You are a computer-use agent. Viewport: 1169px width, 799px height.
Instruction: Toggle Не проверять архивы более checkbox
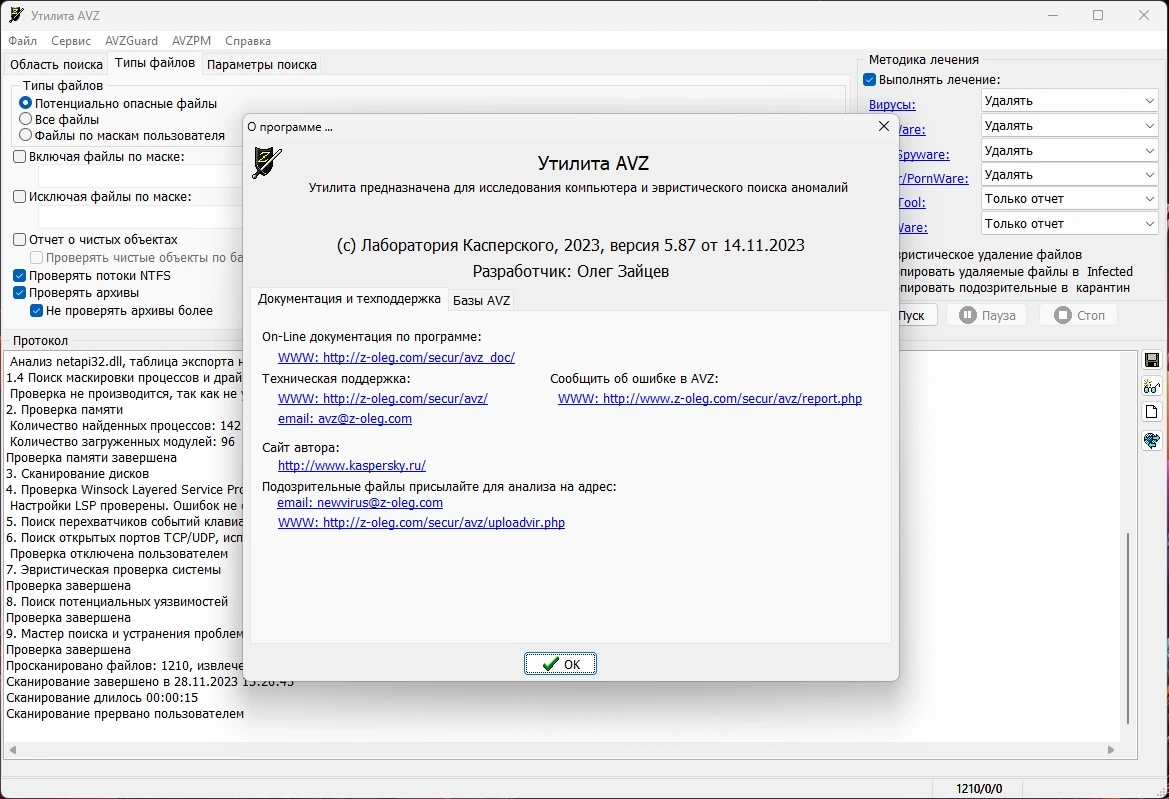click(x=36, y=310)
